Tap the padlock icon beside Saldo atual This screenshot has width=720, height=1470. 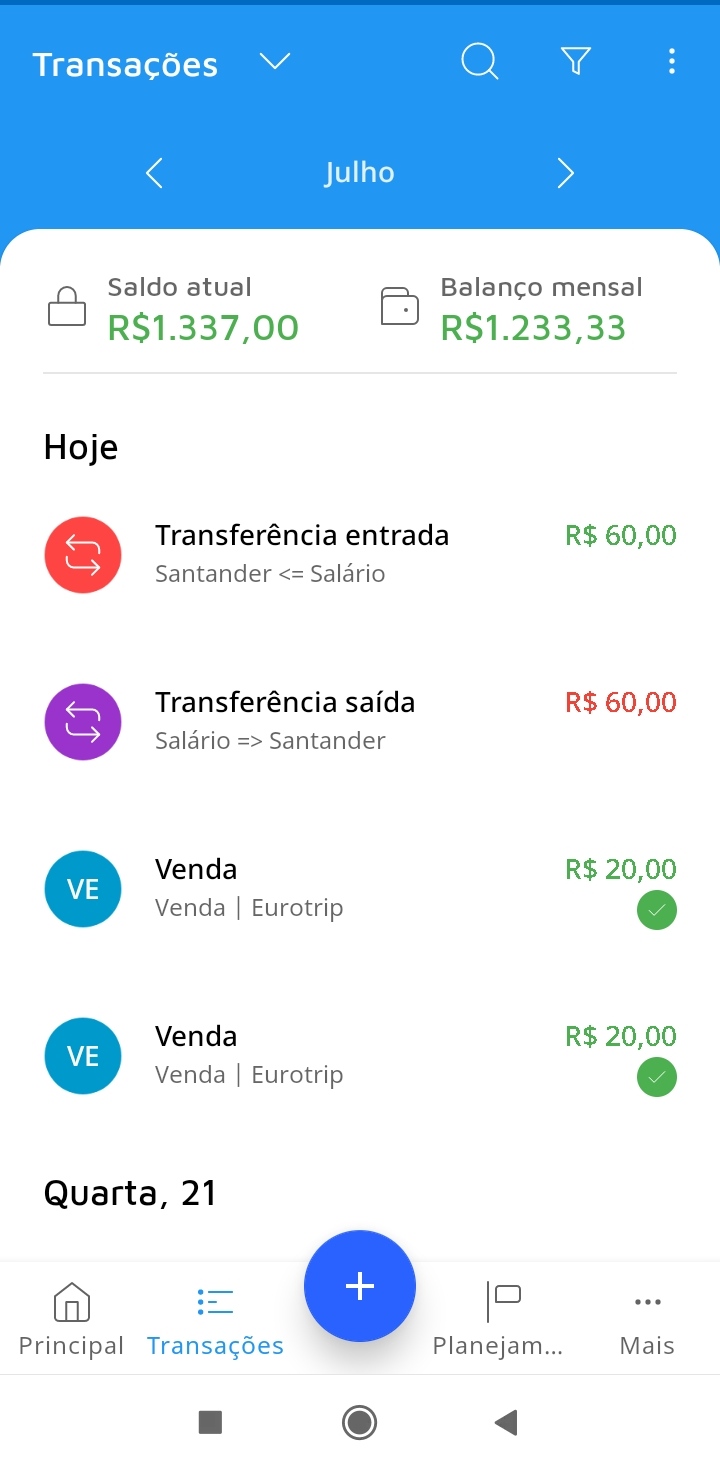click(67, 306)
